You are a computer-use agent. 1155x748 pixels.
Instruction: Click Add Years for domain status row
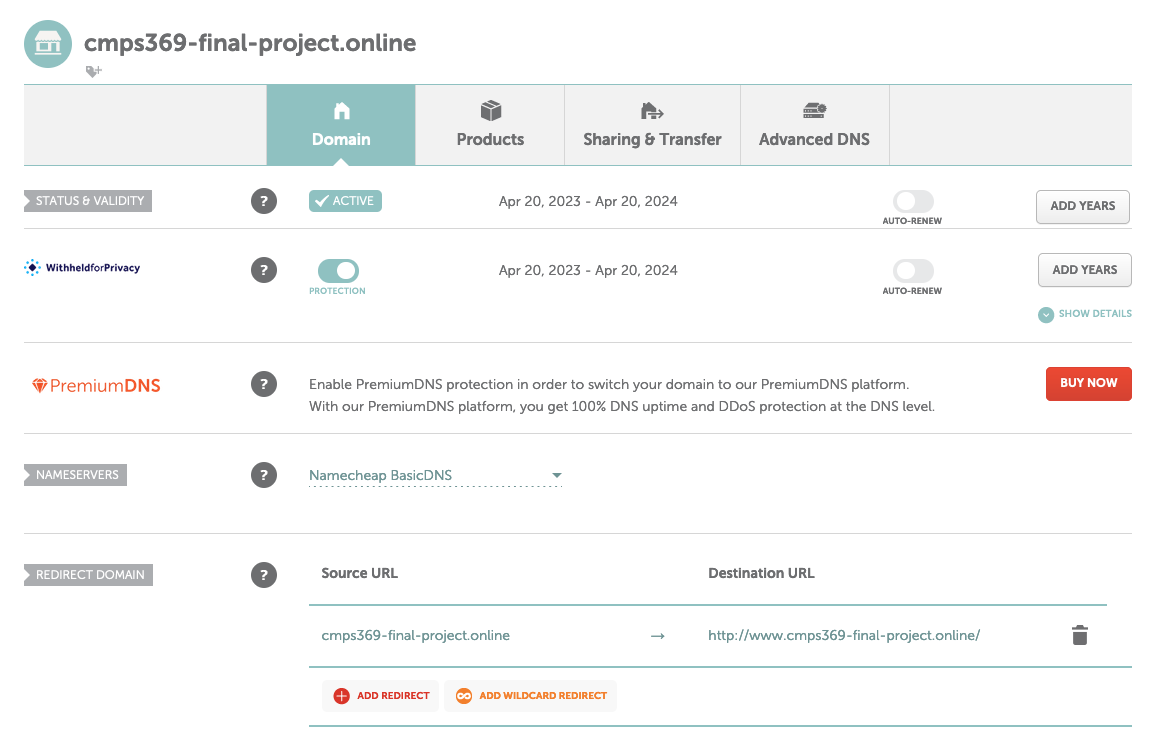[x=1082, y=206]
